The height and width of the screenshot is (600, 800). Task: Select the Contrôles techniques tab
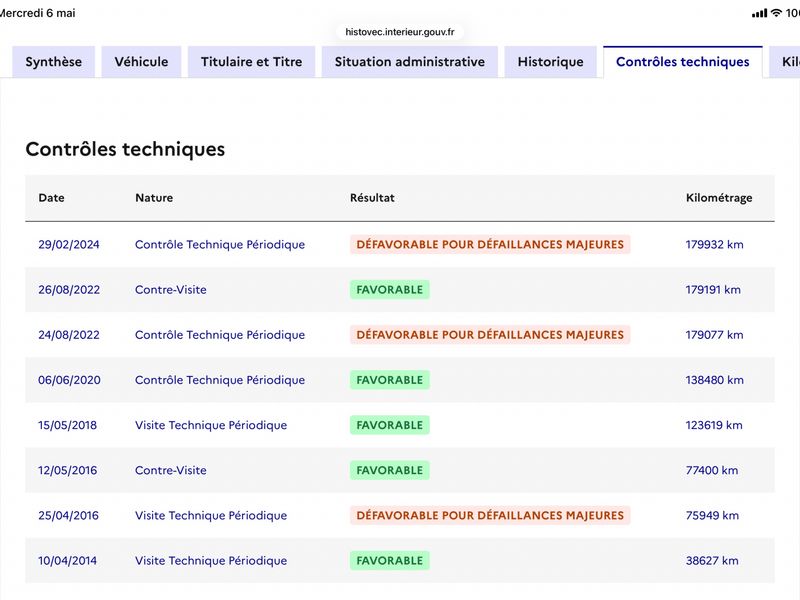(x=683, y=62)
